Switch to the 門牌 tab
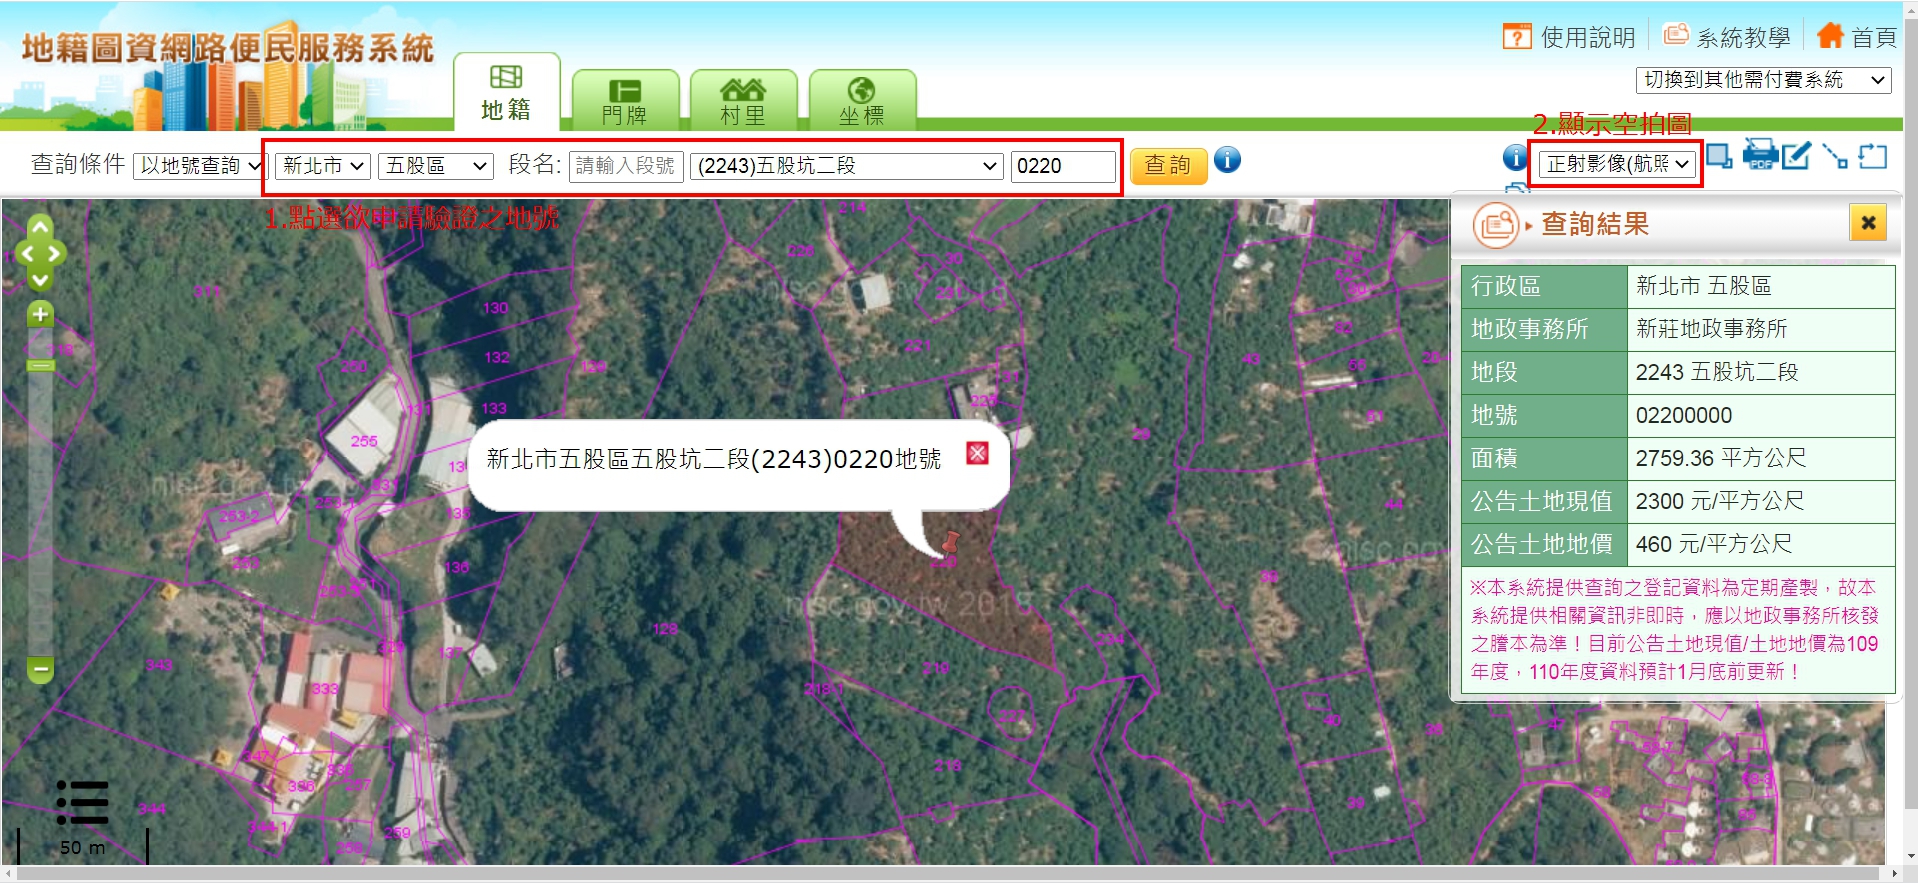The width and height of the screenshot is (1918, 883). click(625, 101)
